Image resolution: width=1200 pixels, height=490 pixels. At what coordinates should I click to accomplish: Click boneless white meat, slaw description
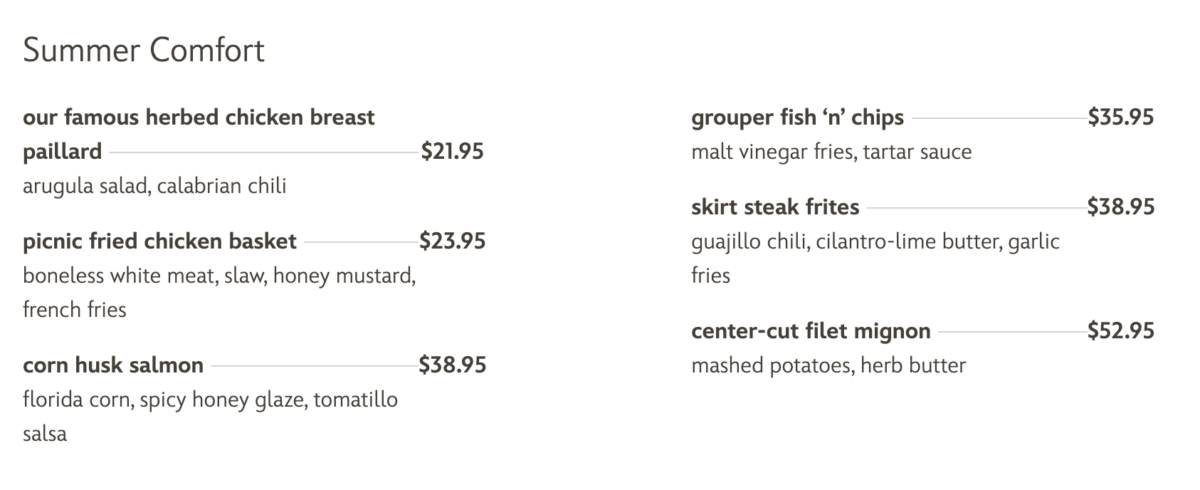point(218,275)
